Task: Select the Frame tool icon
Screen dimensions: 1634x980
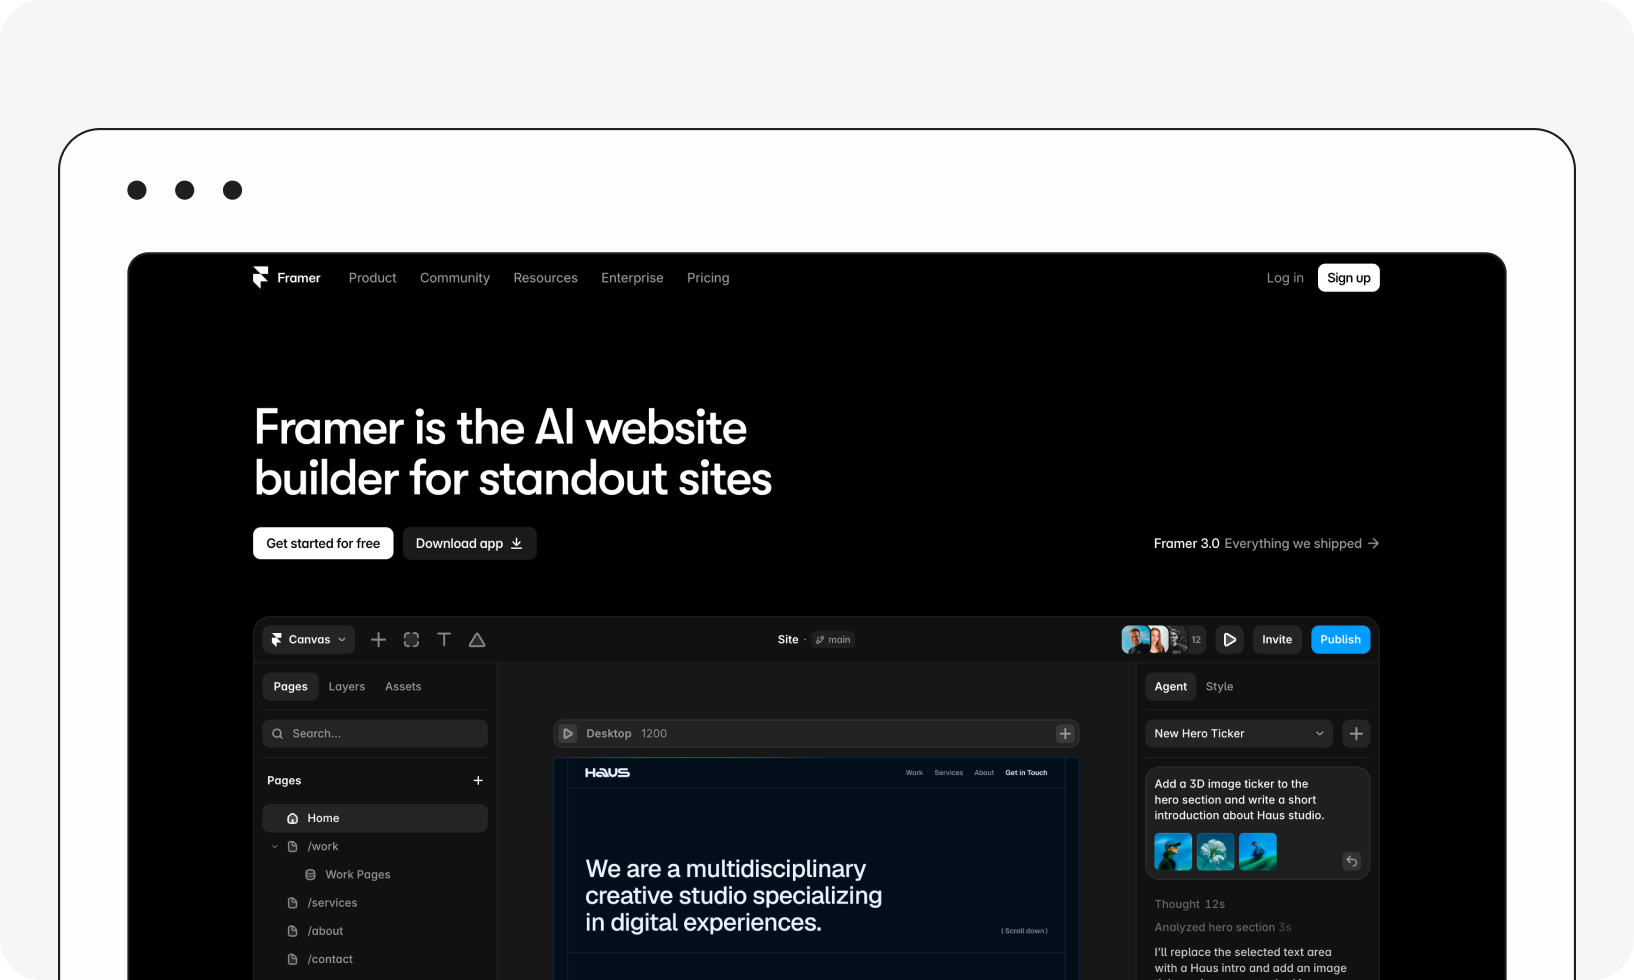Action: click(411, 640)
